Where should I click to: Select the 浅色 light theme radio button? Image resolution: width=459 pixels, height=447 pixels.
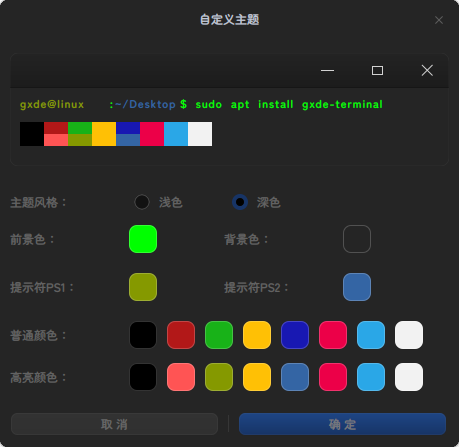pos(142,202)
